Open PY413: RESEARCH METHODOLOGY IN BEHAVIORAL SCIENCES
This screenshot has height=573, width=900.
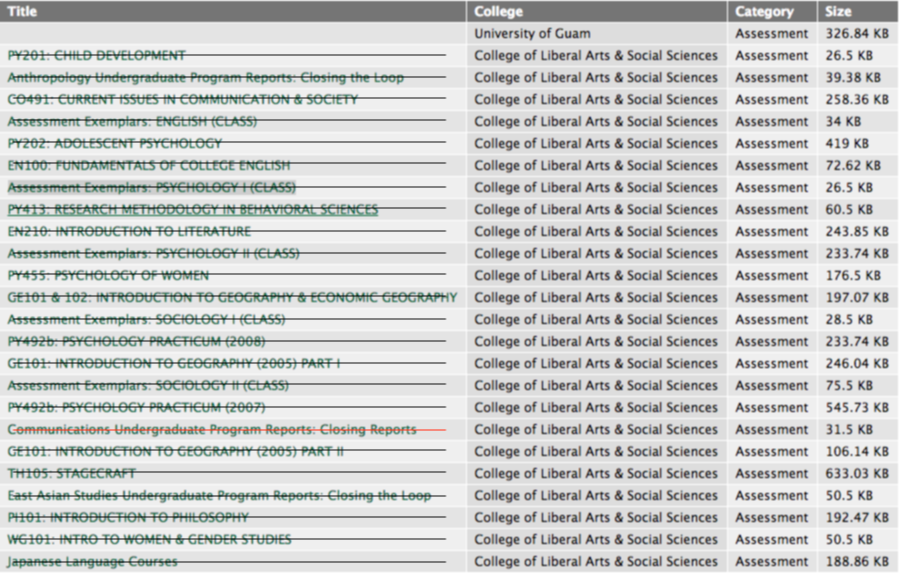click(193, 210)
